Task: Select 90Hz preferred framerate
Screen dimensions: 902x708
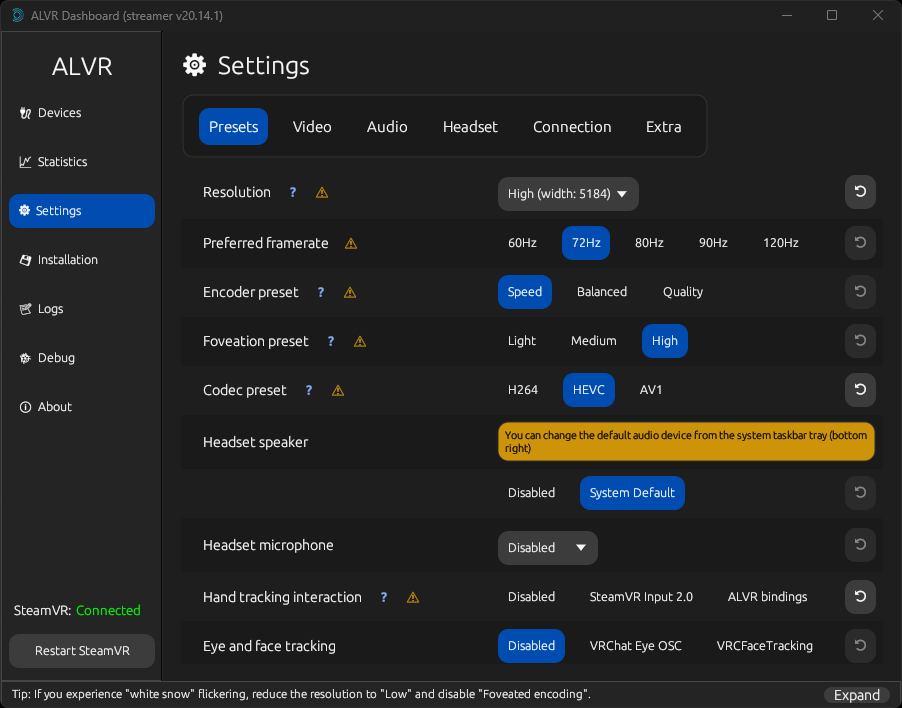Action: [713, 243]
